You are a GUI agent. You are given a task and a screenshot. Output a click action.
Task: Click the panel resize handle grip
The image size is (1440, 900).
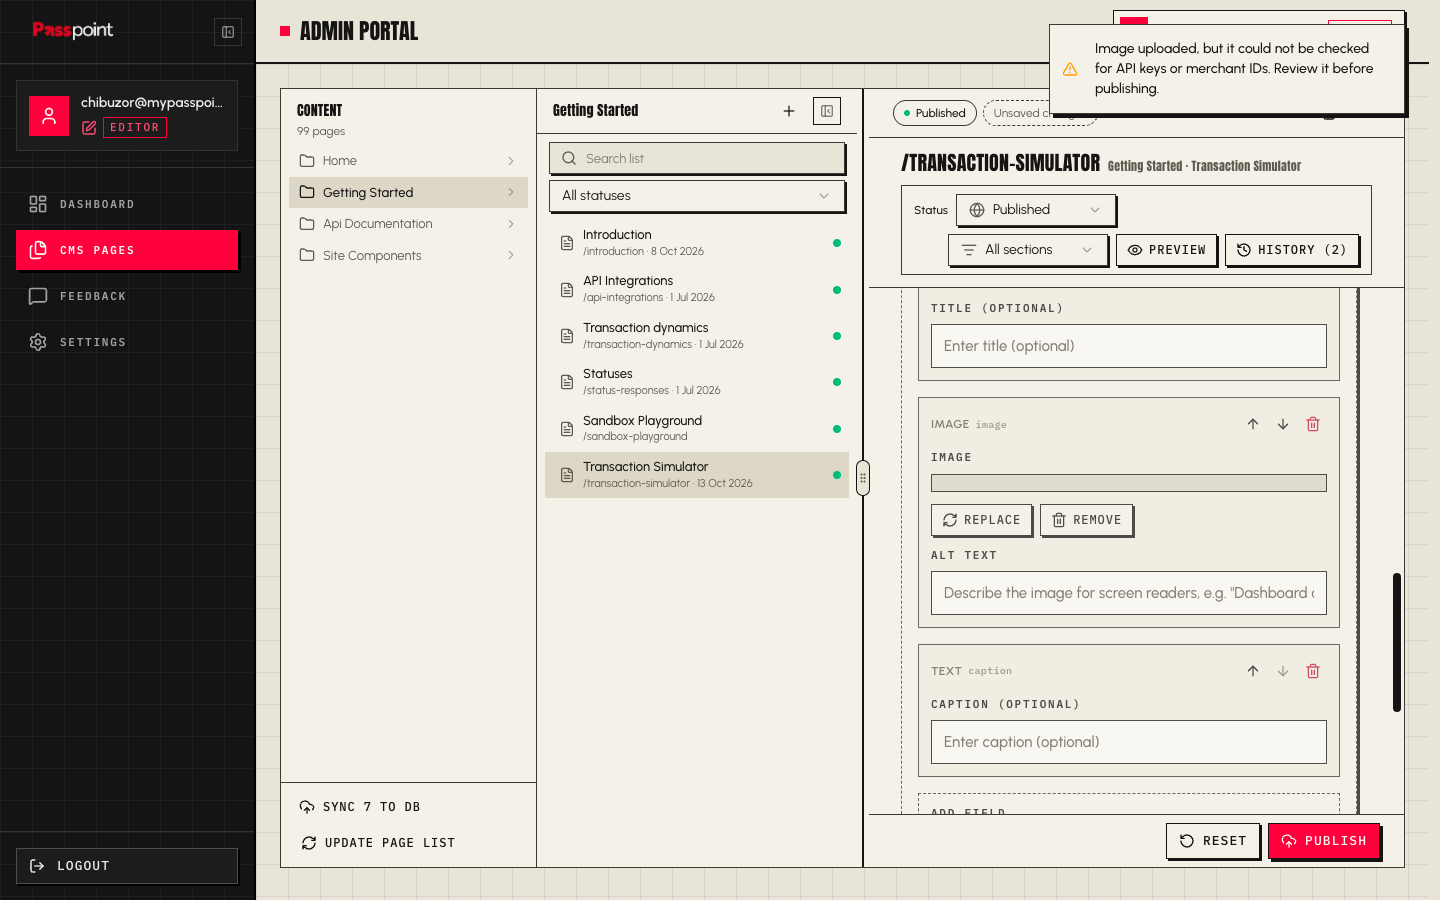(x=863, y=478)
